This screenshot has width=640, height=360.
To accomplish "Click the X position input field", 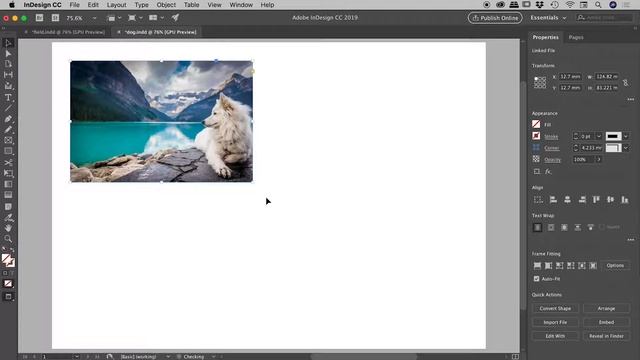I will [570, 77].
